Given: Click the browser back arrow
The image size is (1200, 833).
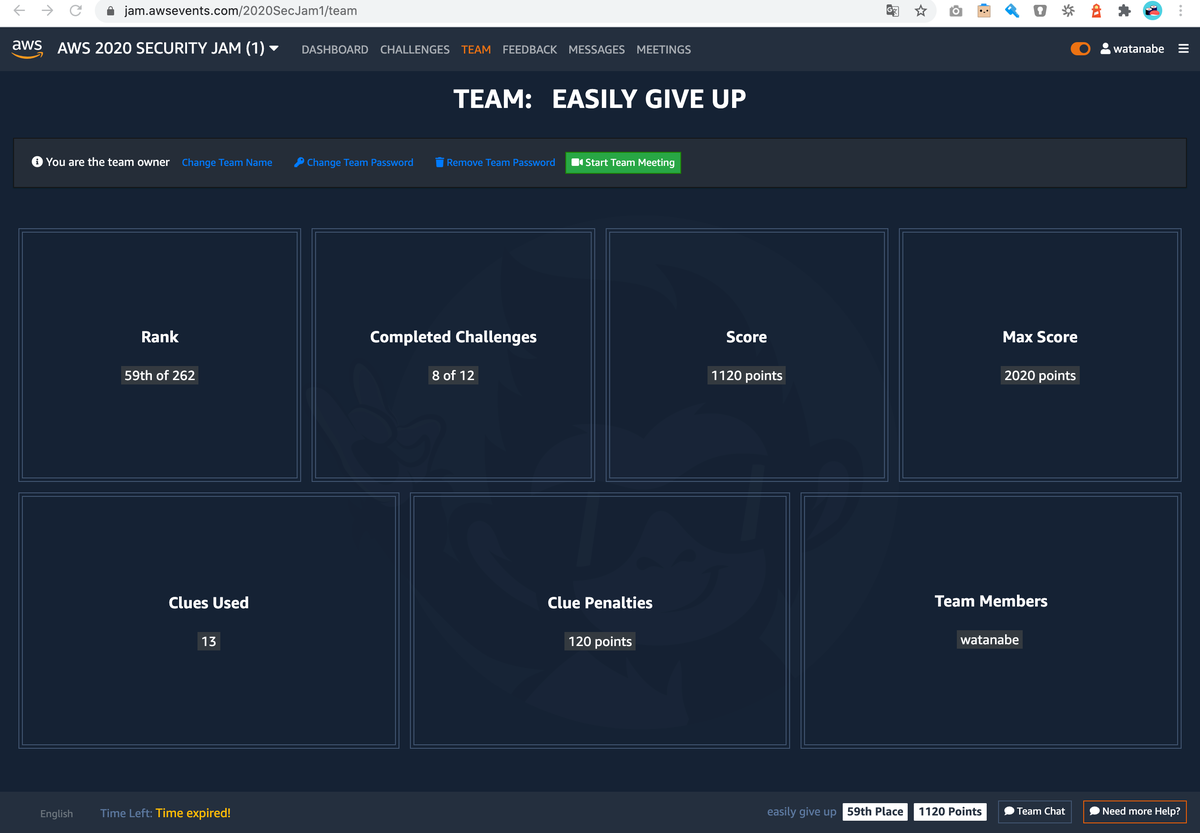Looking at the screenshot, I should click(x=19, y=11).
